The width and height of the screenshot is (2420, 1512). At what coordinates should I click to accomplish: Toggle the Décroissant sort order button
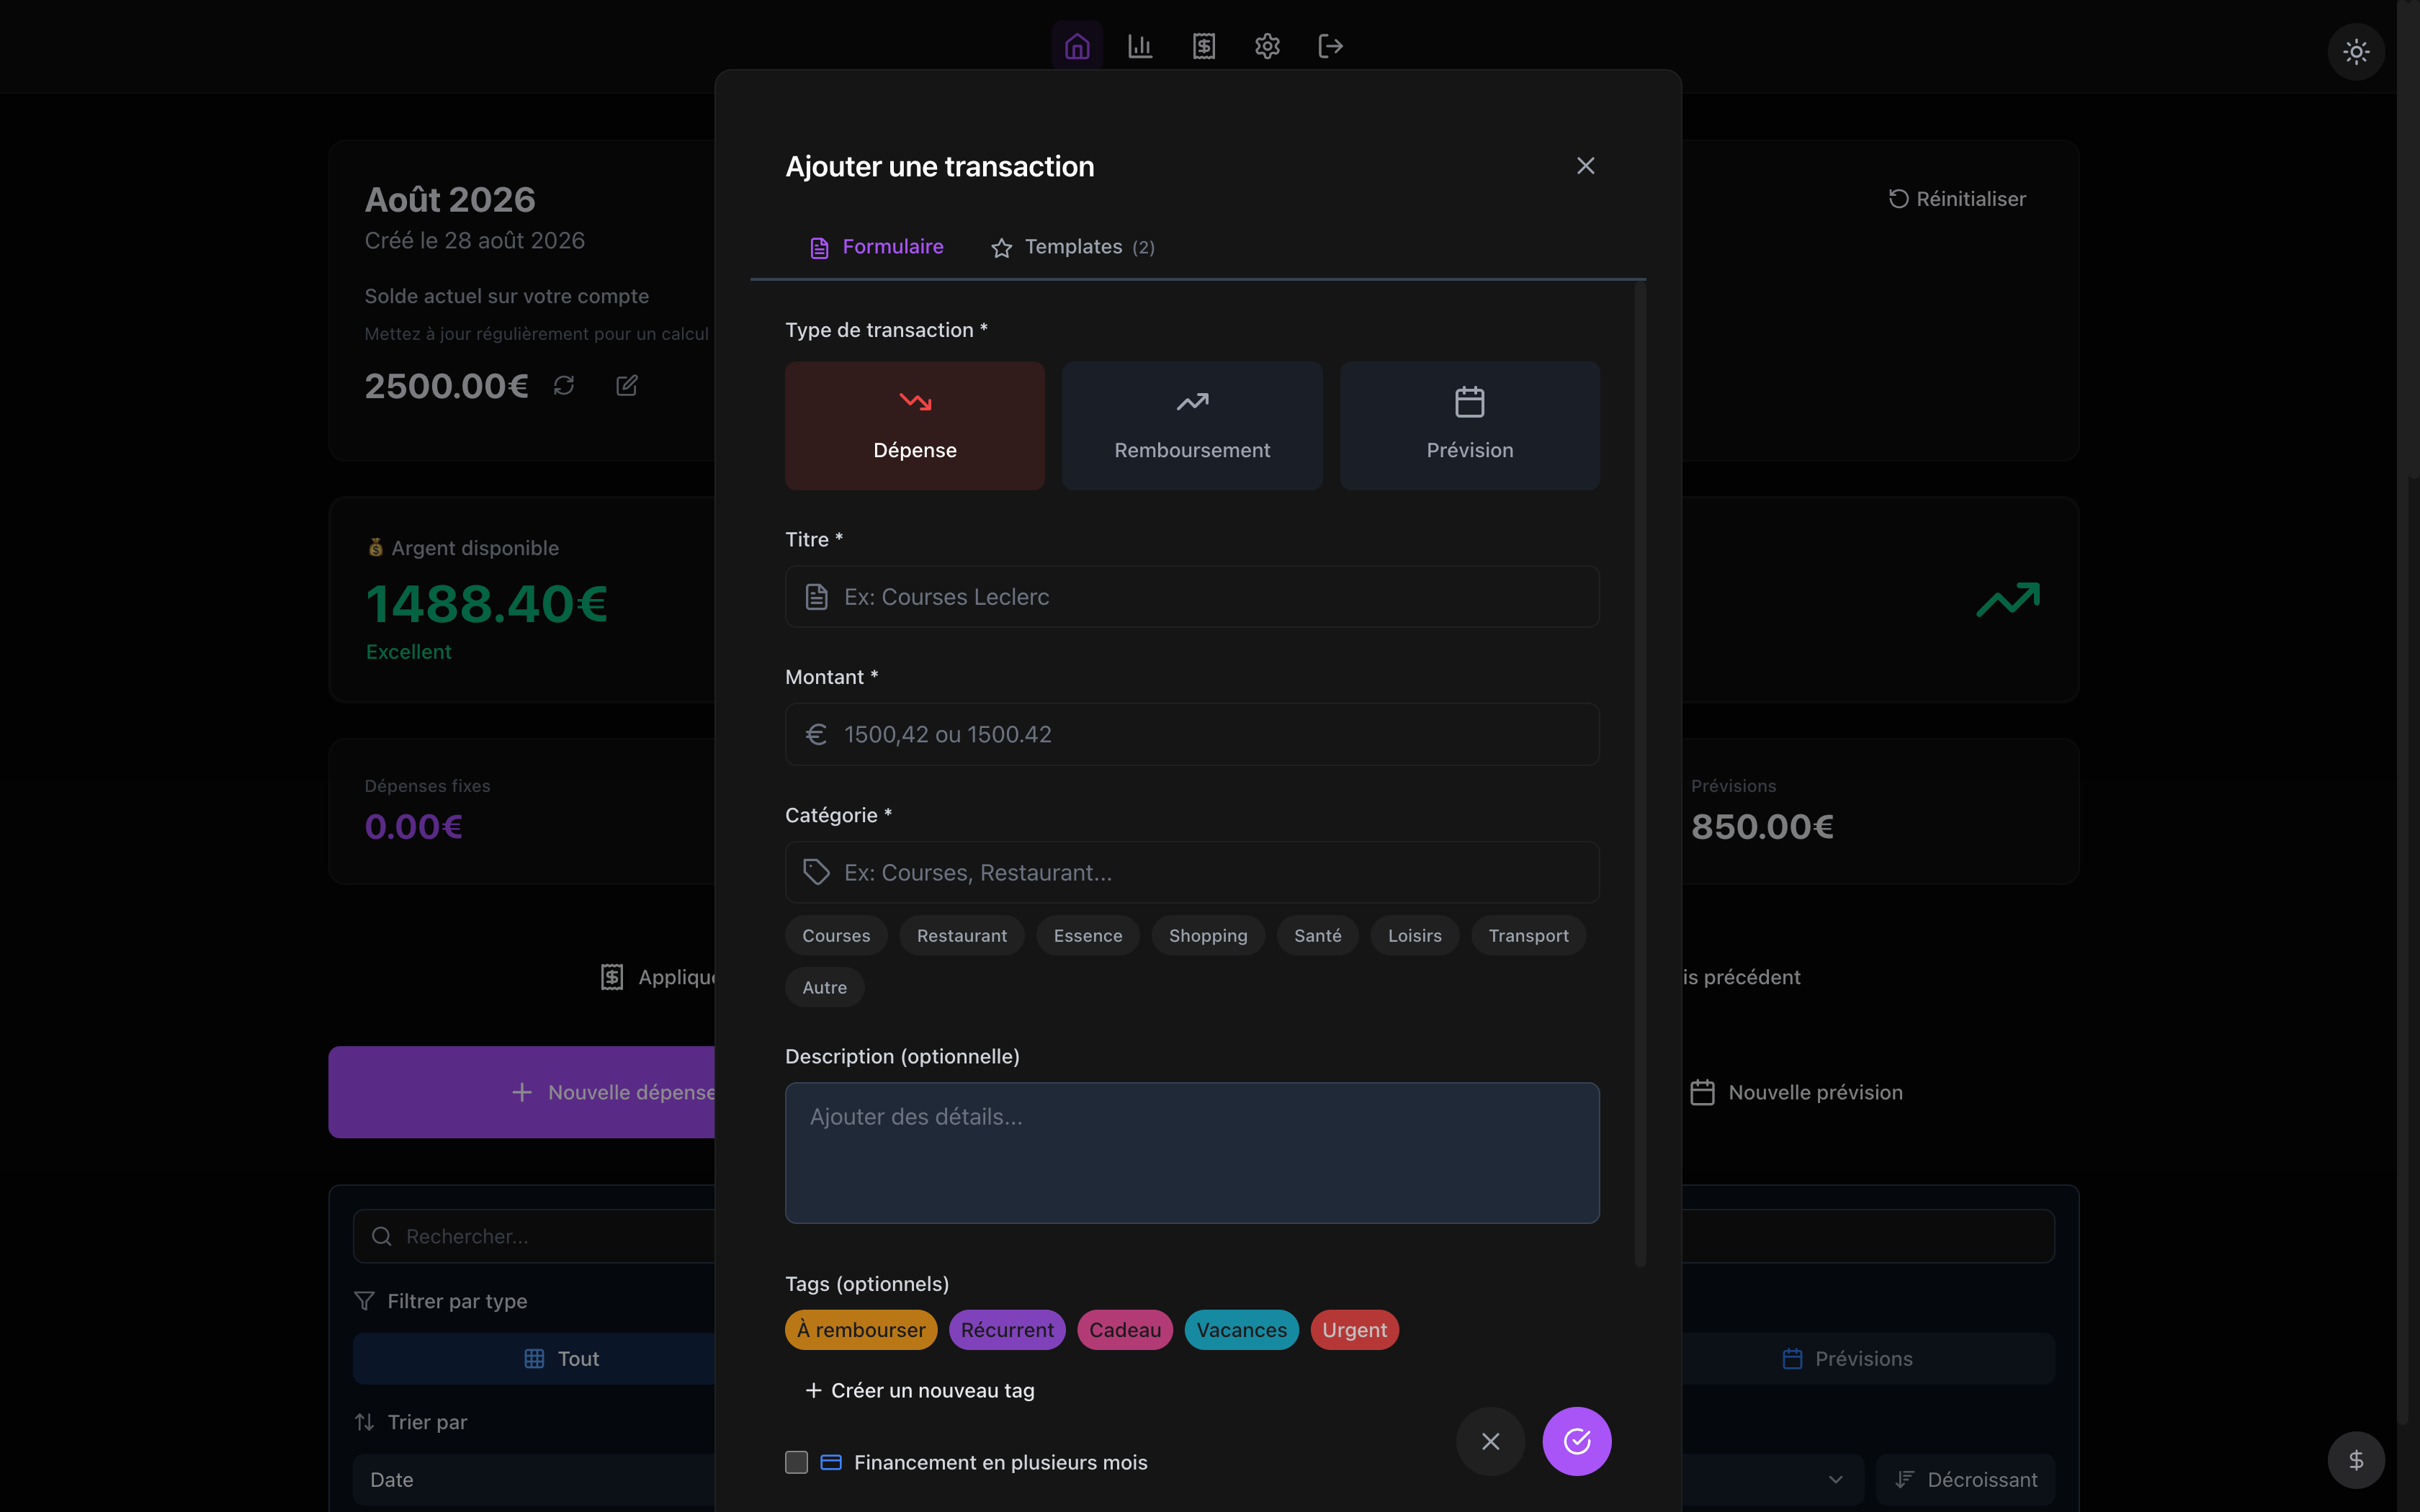click(1966, 1480)
